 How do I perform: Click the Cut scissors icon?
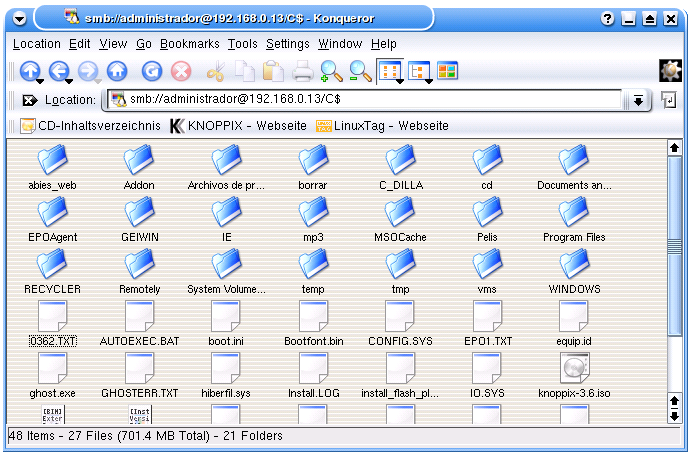tap(215, 71)
